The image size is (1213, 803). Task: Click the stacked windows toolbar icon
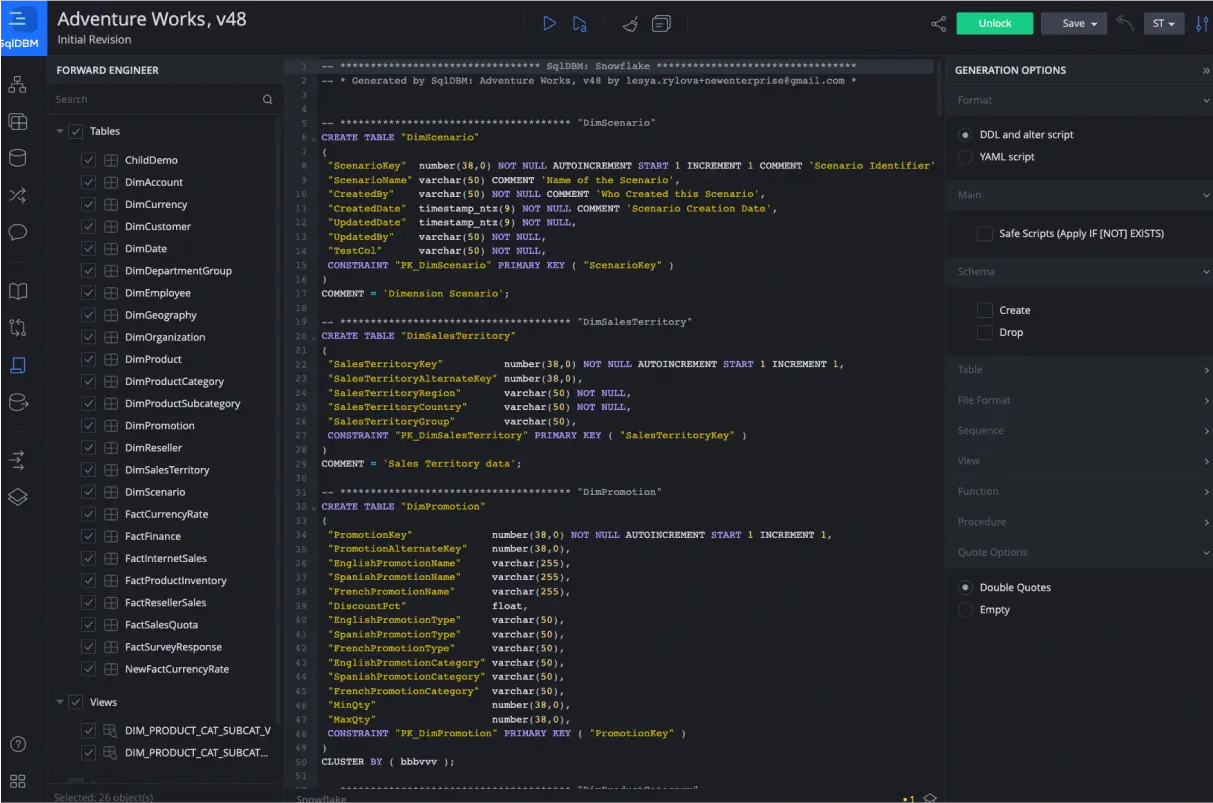pyautogui.click(x=661, y=23)
